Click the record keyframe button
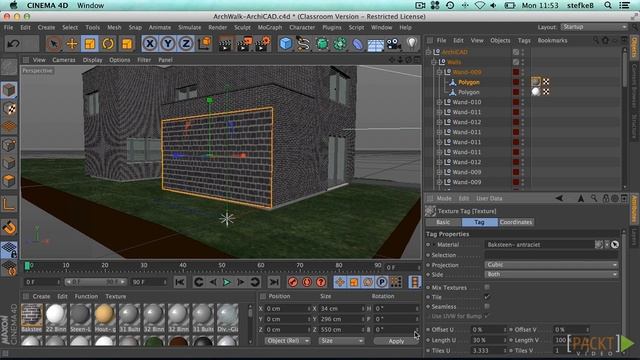This screenshot has width=640, height=360. (293, 282)
